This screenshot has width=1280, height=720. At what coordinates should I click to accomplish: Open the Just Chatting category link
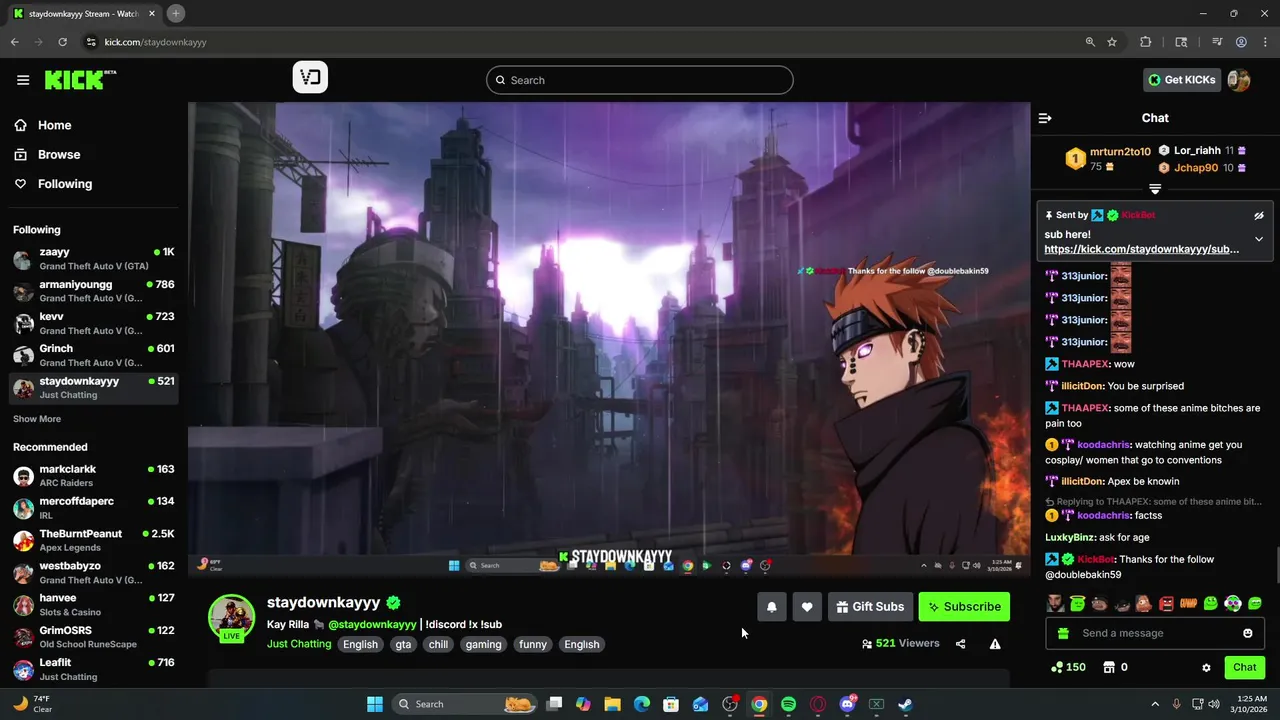pyautogui.click(x=299, y=644)
